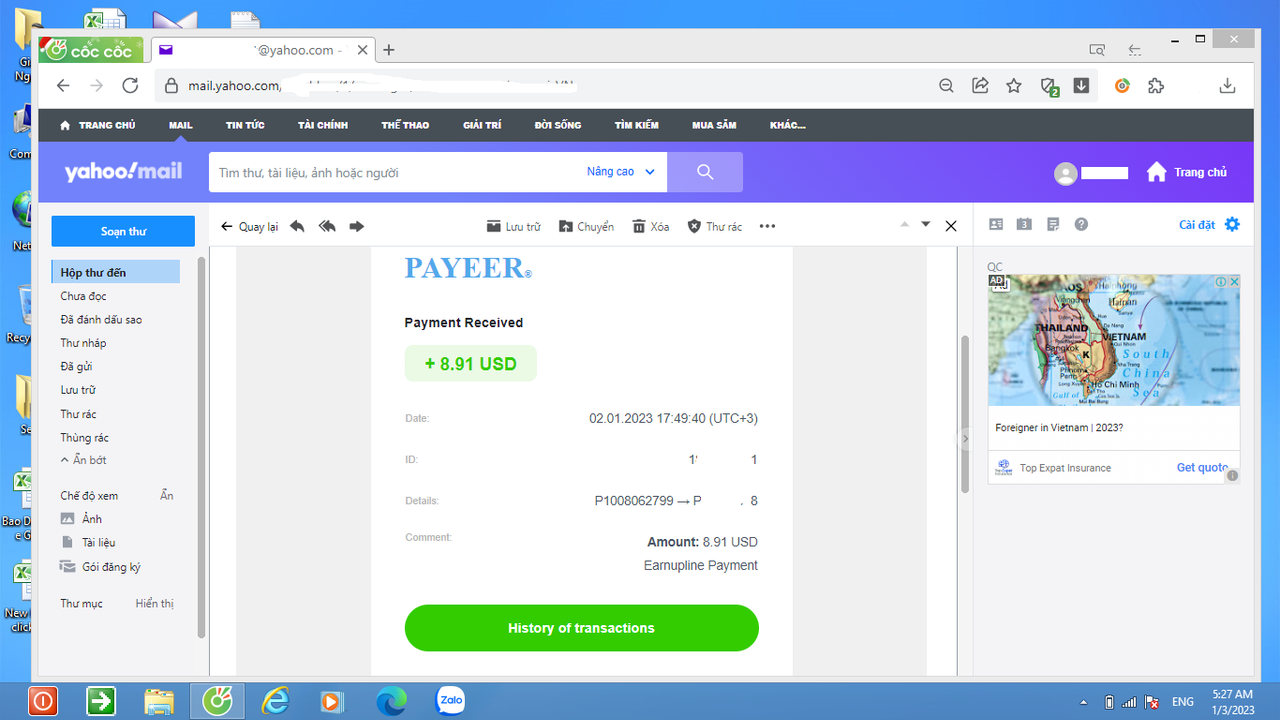Screen dimensions: 1280x720
Task: Bookmark page with star icon
Action: pyautogui.click(x=1014, y=86)
